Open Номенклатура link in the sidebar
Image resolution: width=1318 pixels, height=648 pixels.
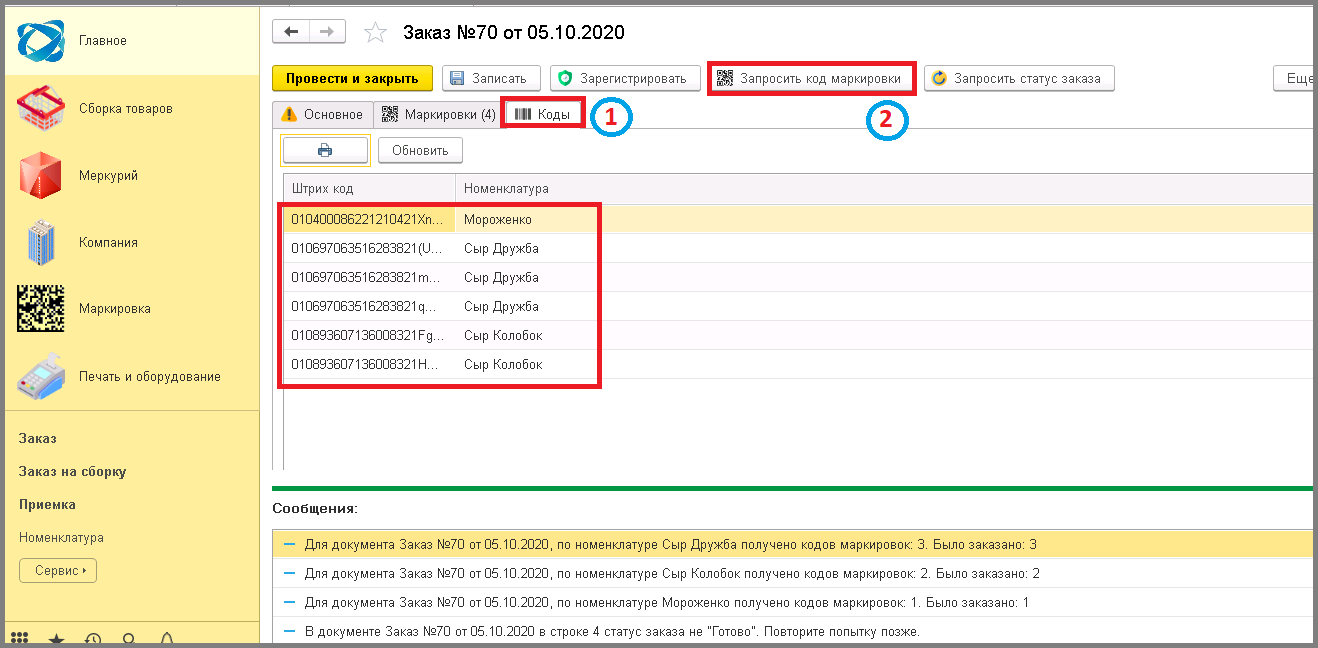click(x=62, y=537)
